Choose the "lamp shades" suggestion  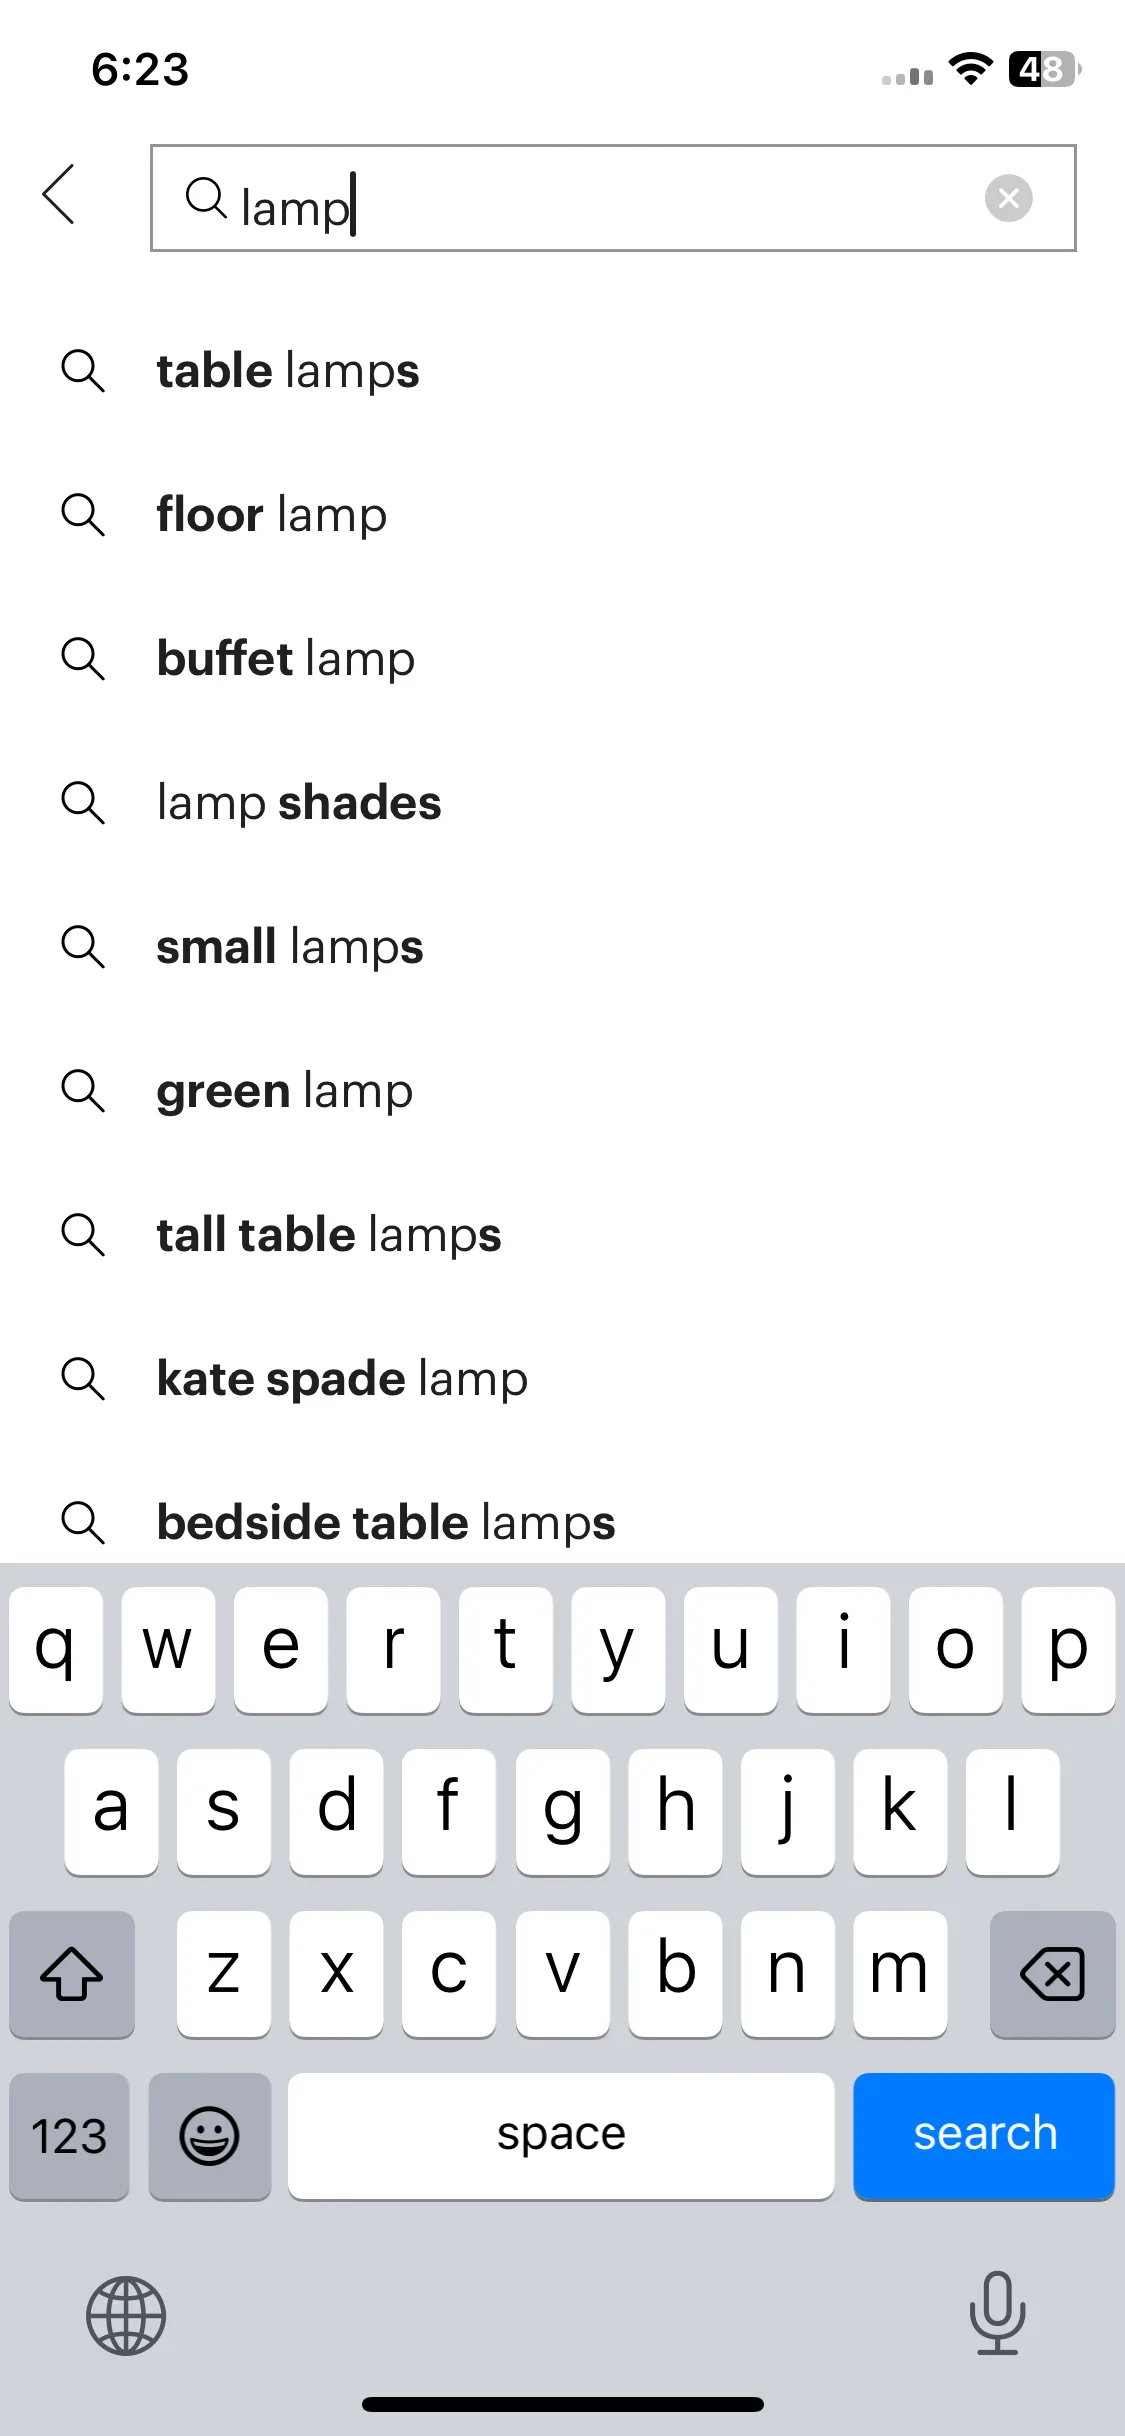pyautogui.click(x=562, y=803)
